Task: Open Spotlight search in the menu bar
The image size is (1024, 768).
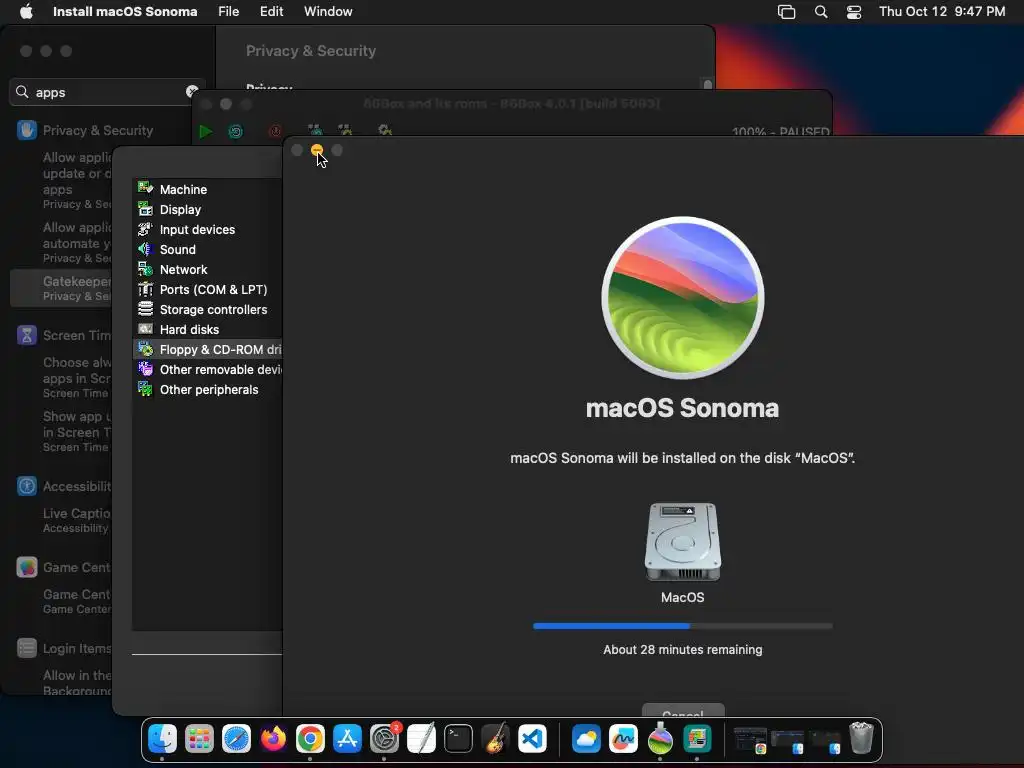Action: 821,12
